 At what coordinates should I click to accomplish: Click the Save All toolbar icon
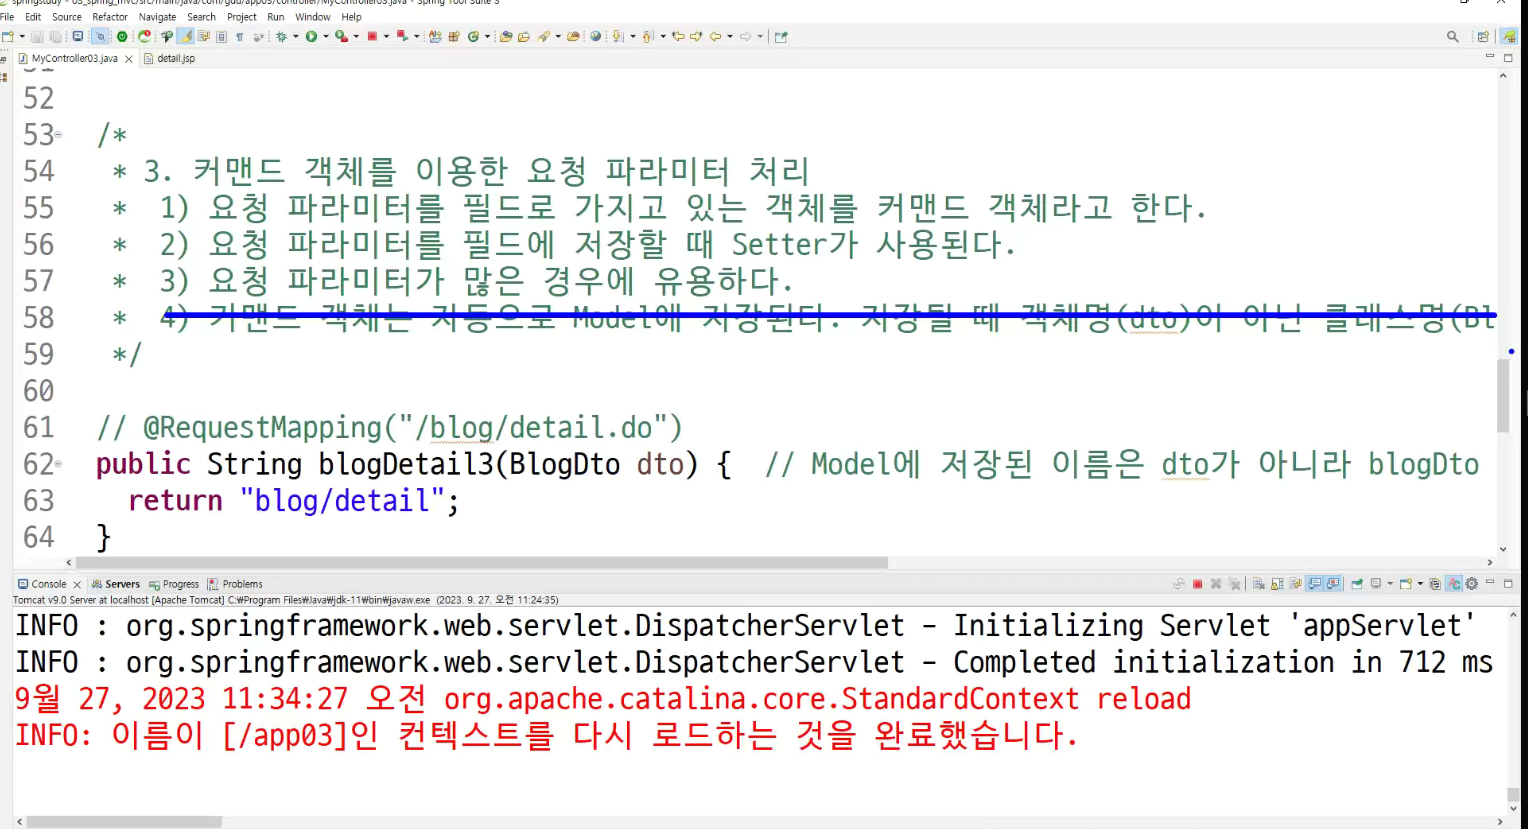55,36
